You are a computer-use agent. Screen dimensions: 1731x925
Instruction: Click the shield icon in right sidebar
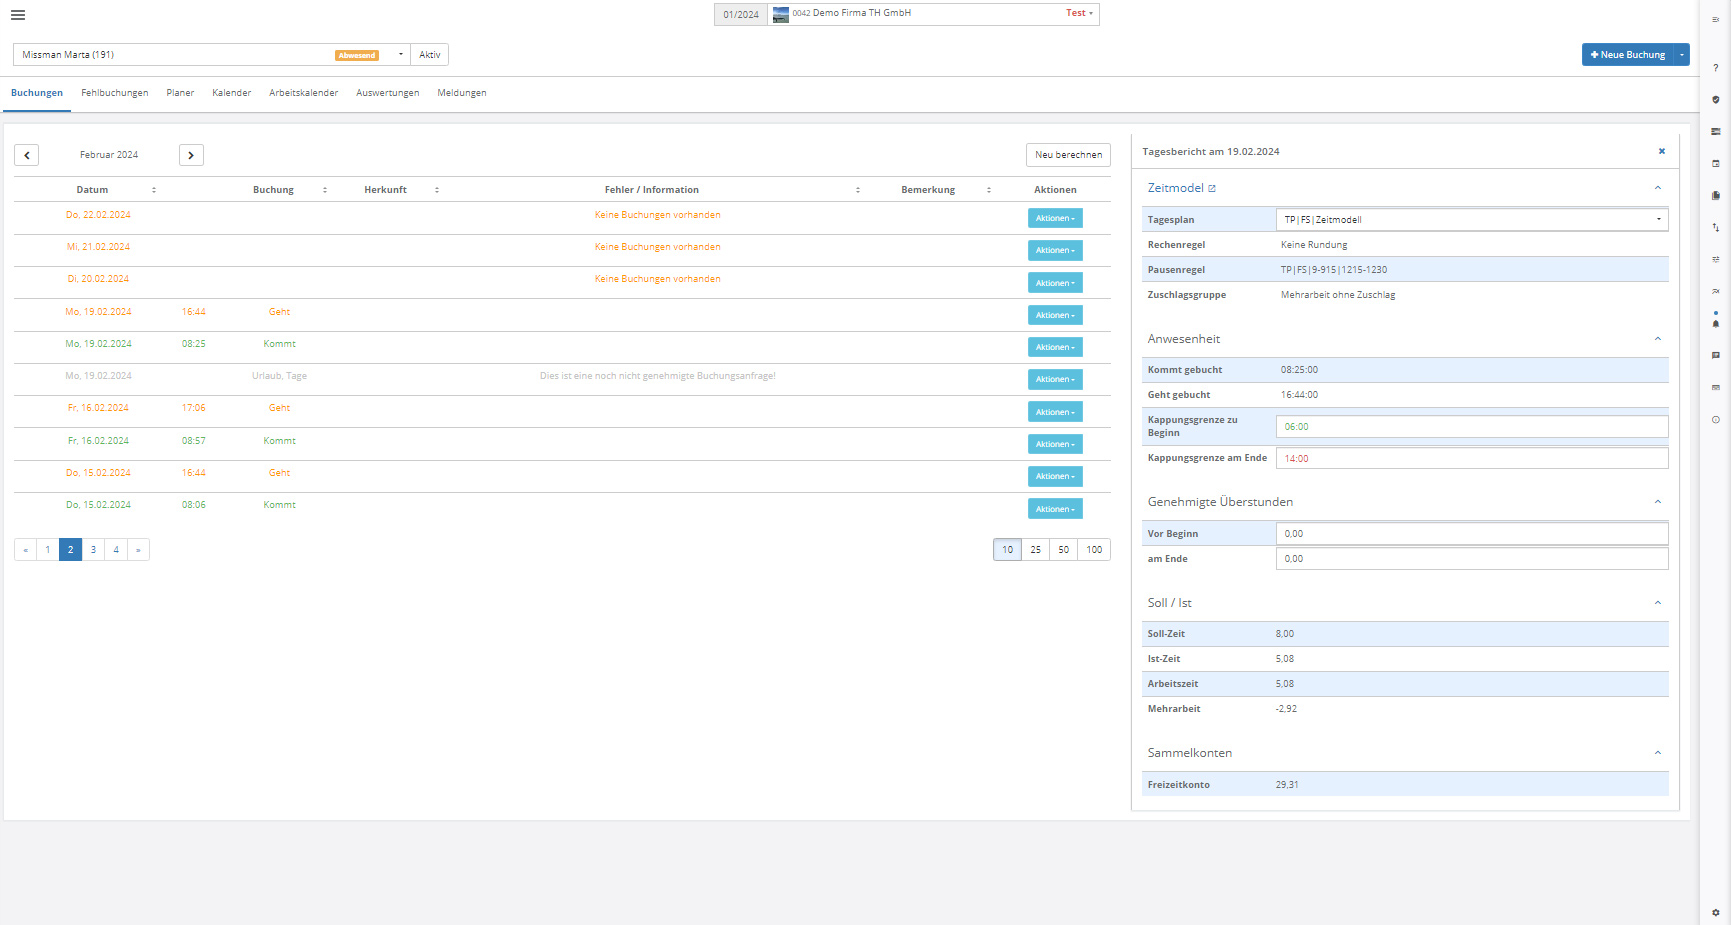(x=1715, y=100)
